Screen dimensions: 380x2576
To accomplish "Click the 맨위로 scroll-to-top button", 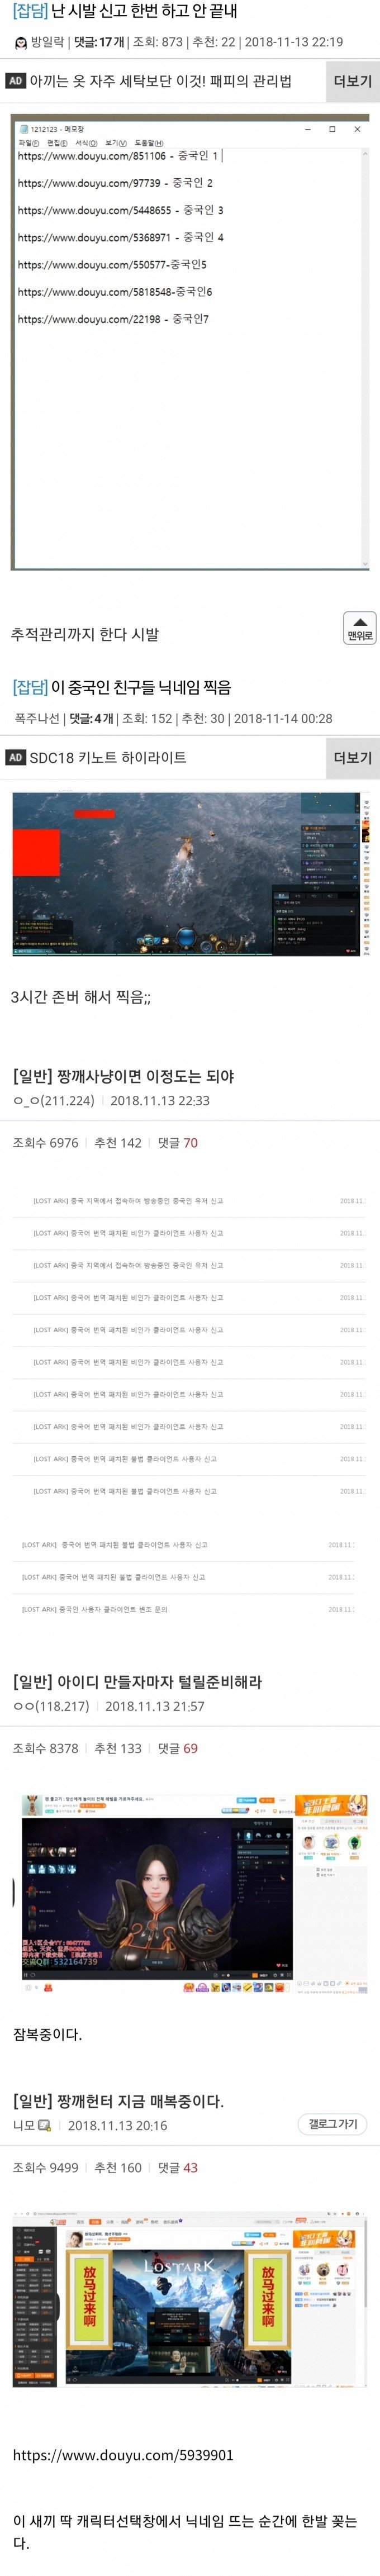I will 360,627.
